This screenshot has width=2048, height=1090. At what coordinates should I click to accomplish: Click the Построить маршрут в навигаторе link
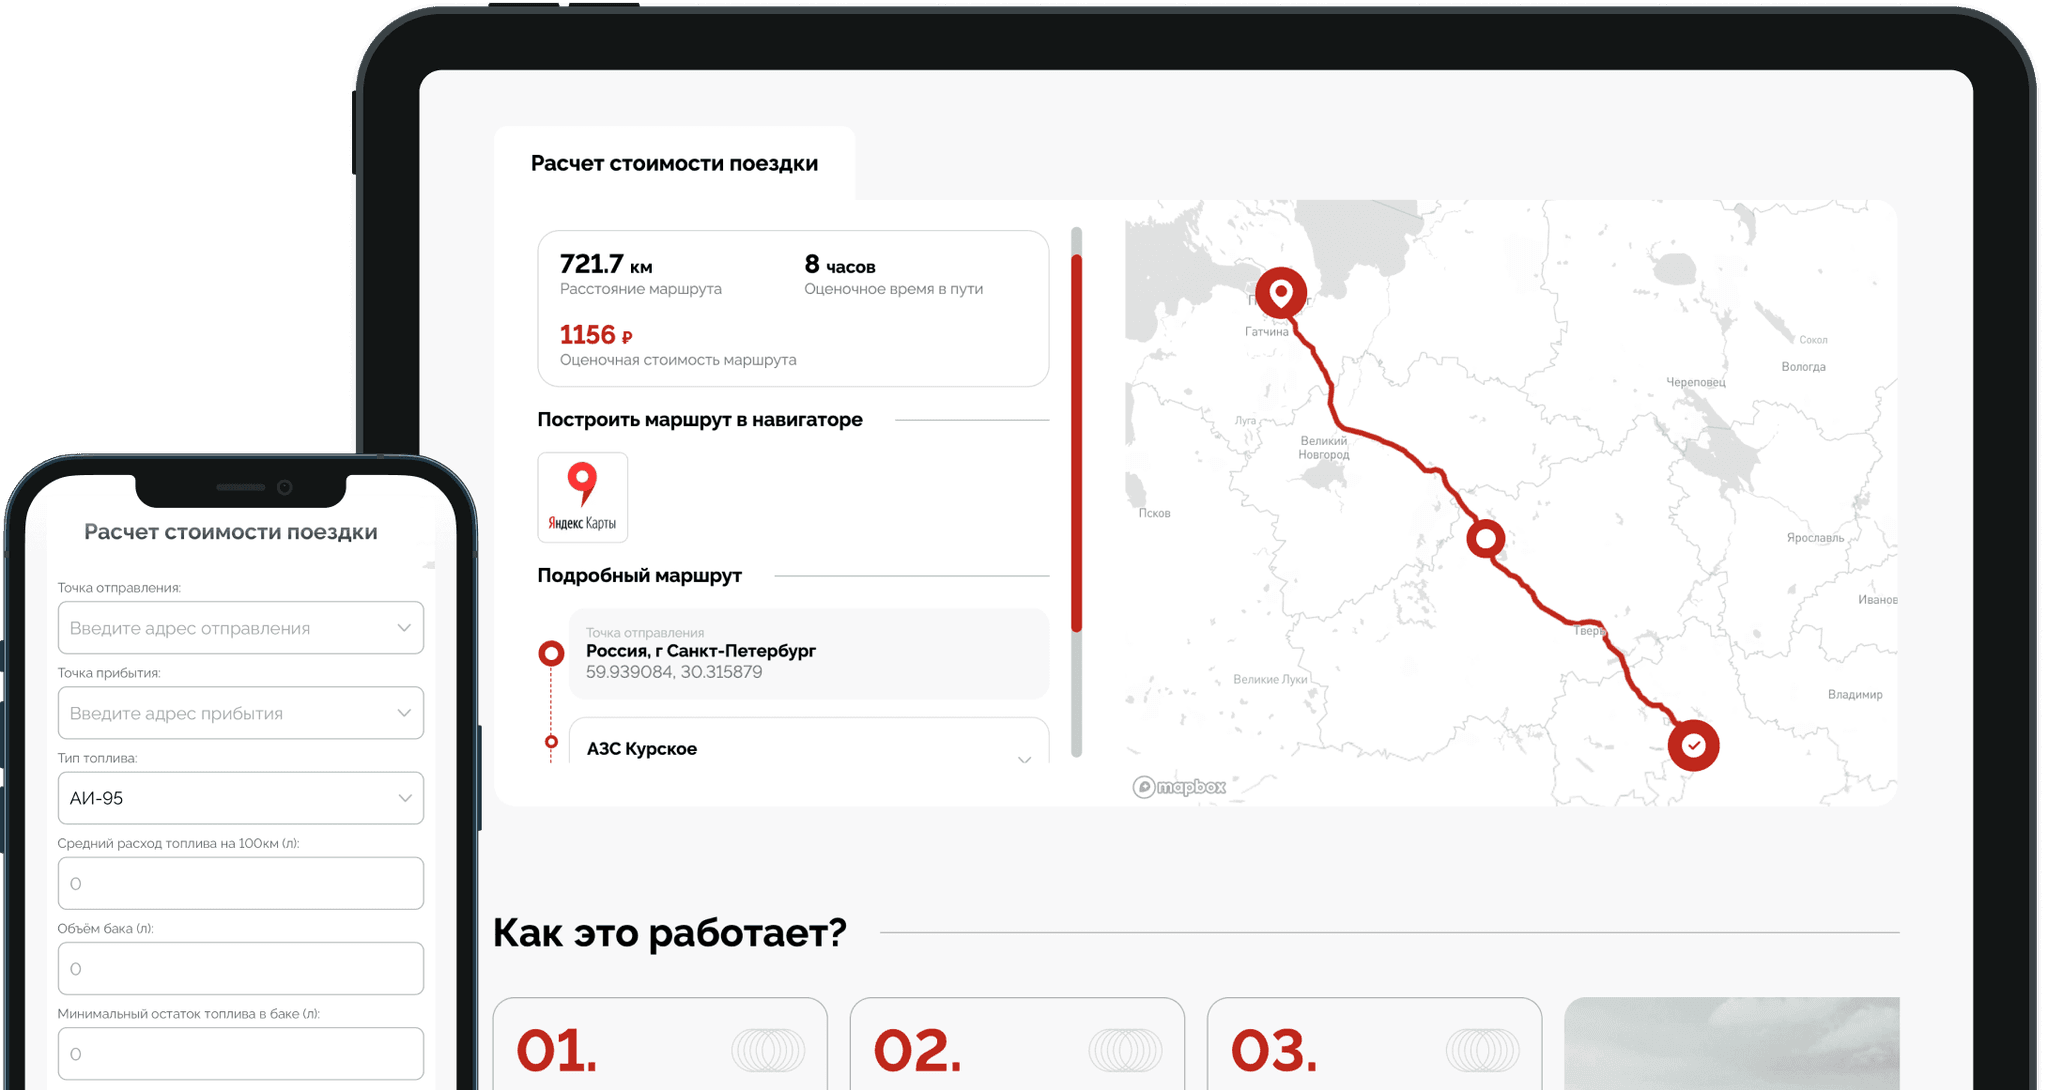[x=698, y=420]
